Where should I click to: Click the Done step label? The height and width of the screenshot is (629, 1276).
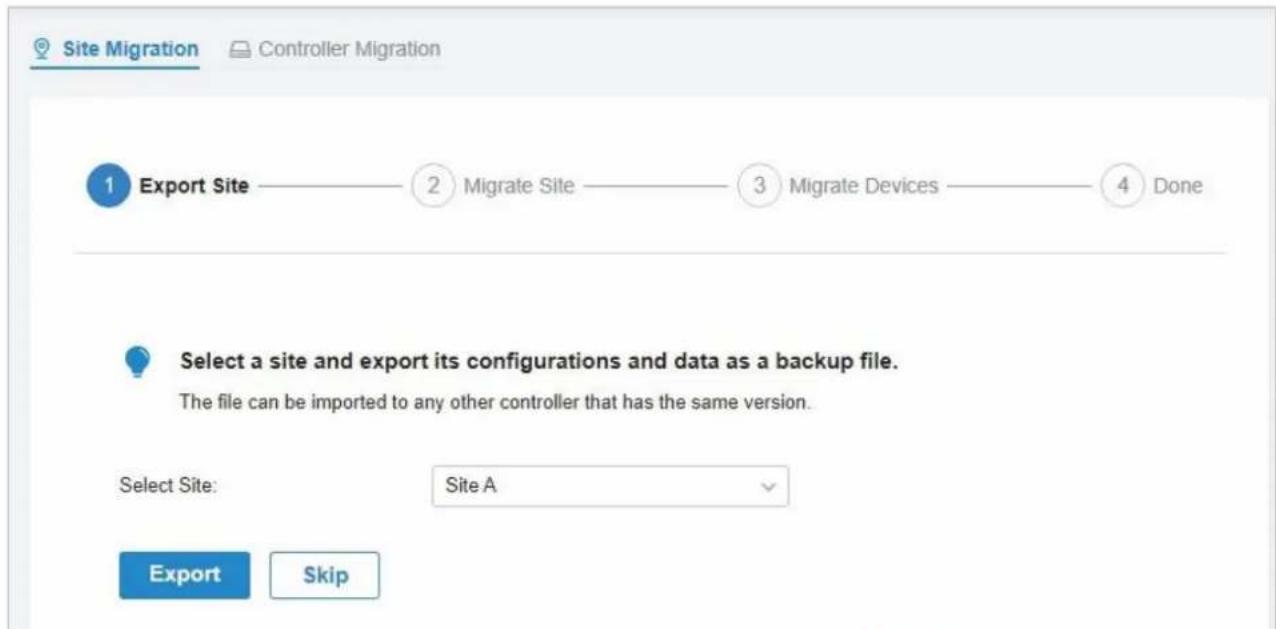click(1178, 186)
